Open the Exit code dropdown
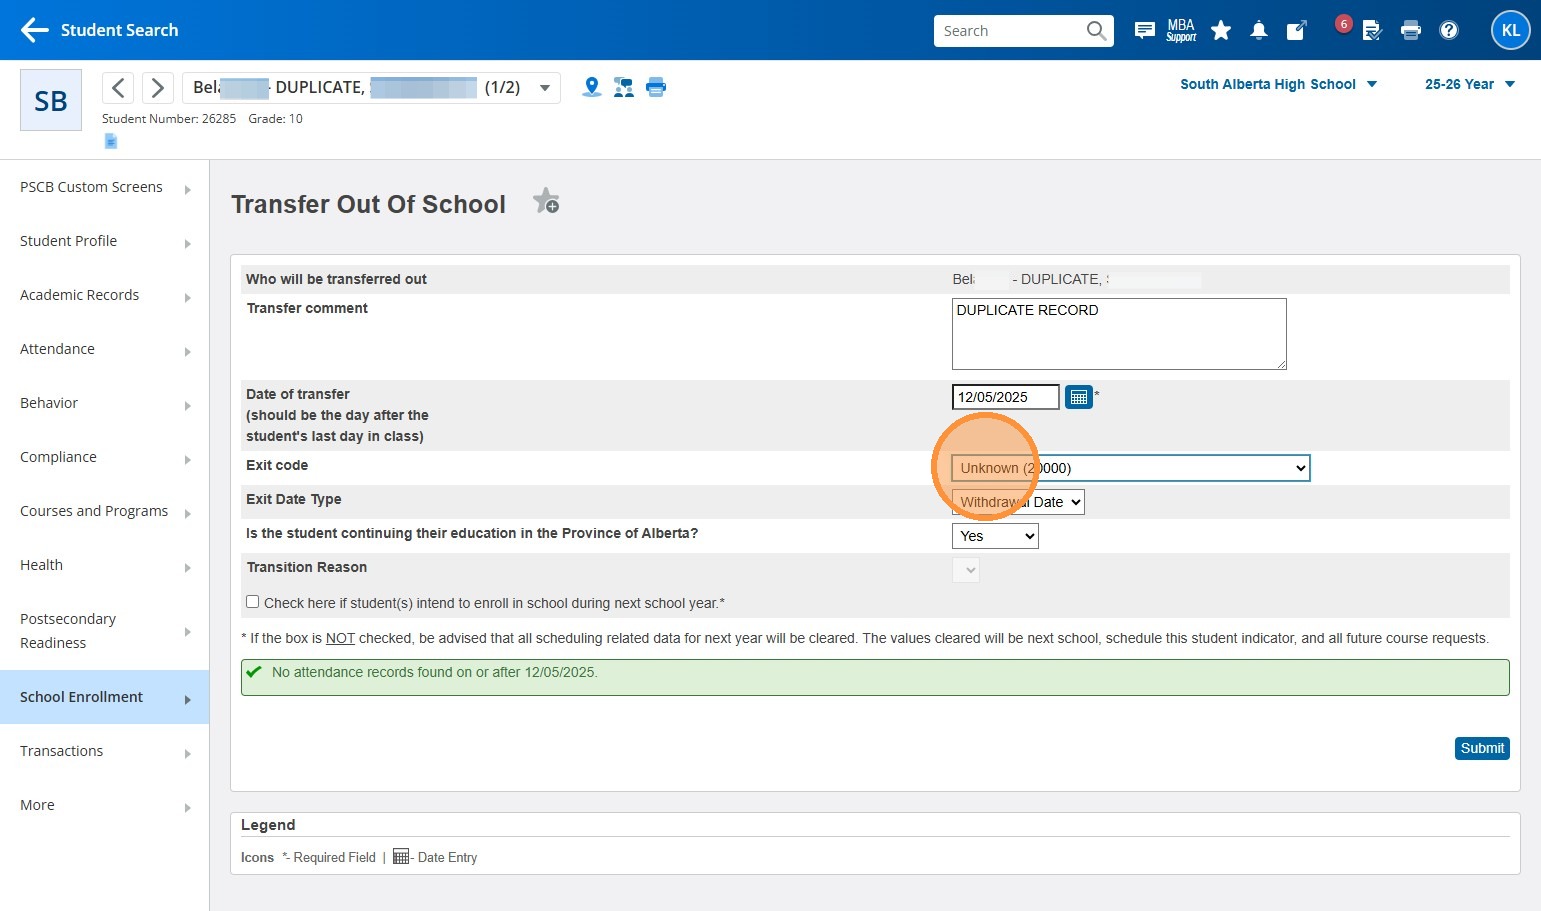This screenshot has width=1541, height=911. point(1130,468)
